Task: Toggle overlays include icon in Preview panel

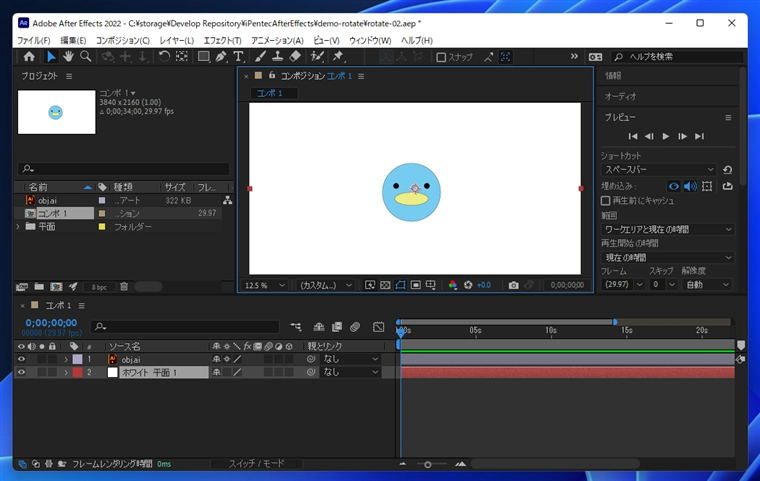Action: (707, 186)
